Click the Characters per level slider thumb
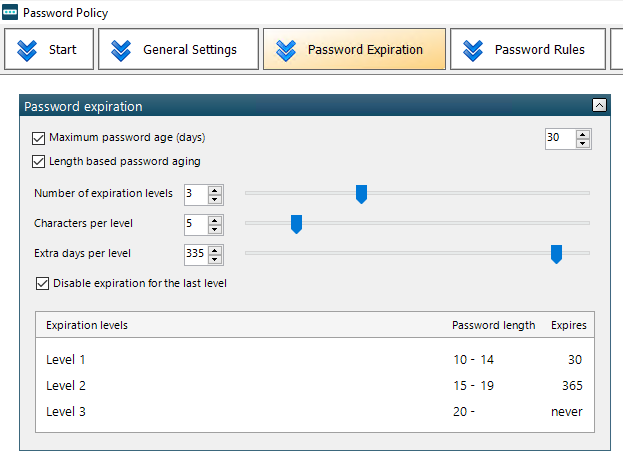The image size is (623, 459). [296, 225]
